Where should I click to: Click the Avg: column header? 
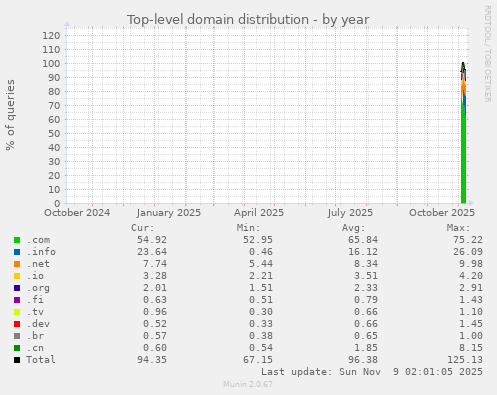tap(354, 228)
